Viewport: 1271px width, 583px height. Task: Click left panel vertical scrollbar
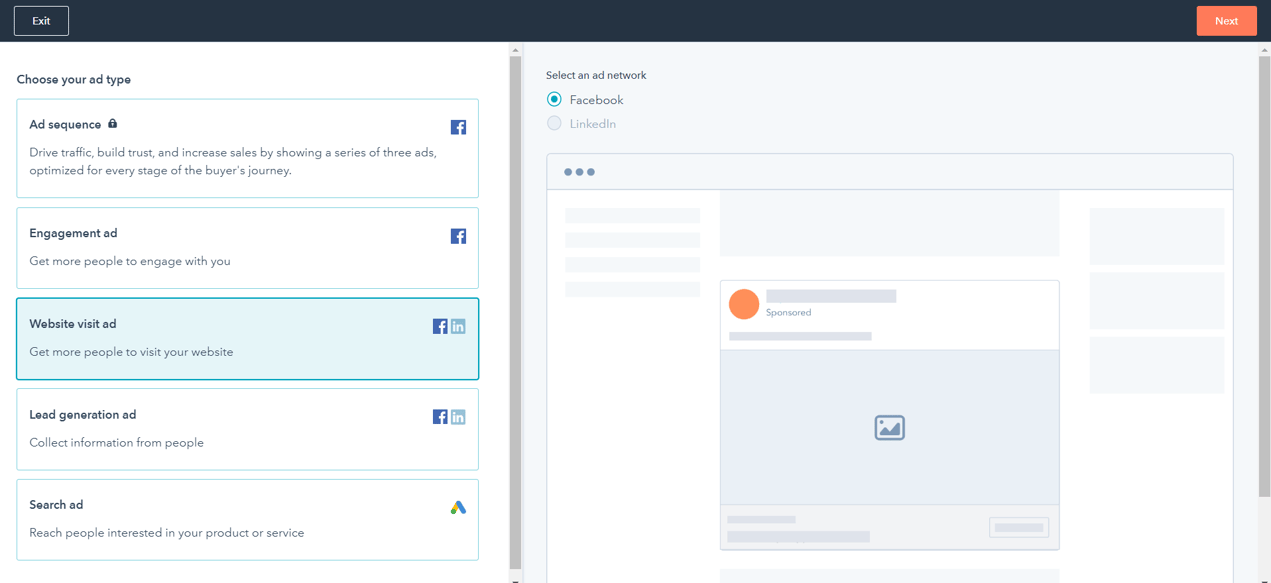click(516, 312)
